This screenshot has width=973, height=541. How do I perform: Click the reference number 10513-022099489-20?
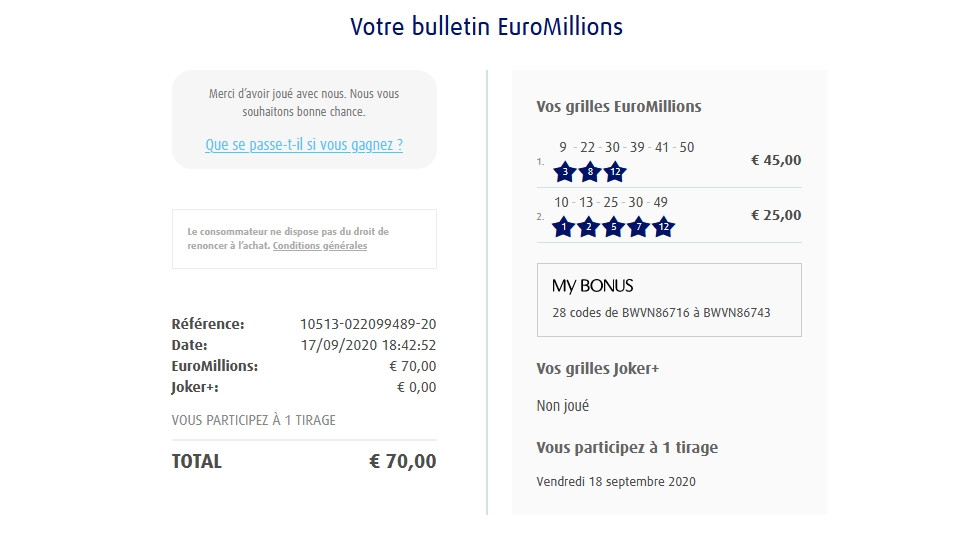coord(368,324)
